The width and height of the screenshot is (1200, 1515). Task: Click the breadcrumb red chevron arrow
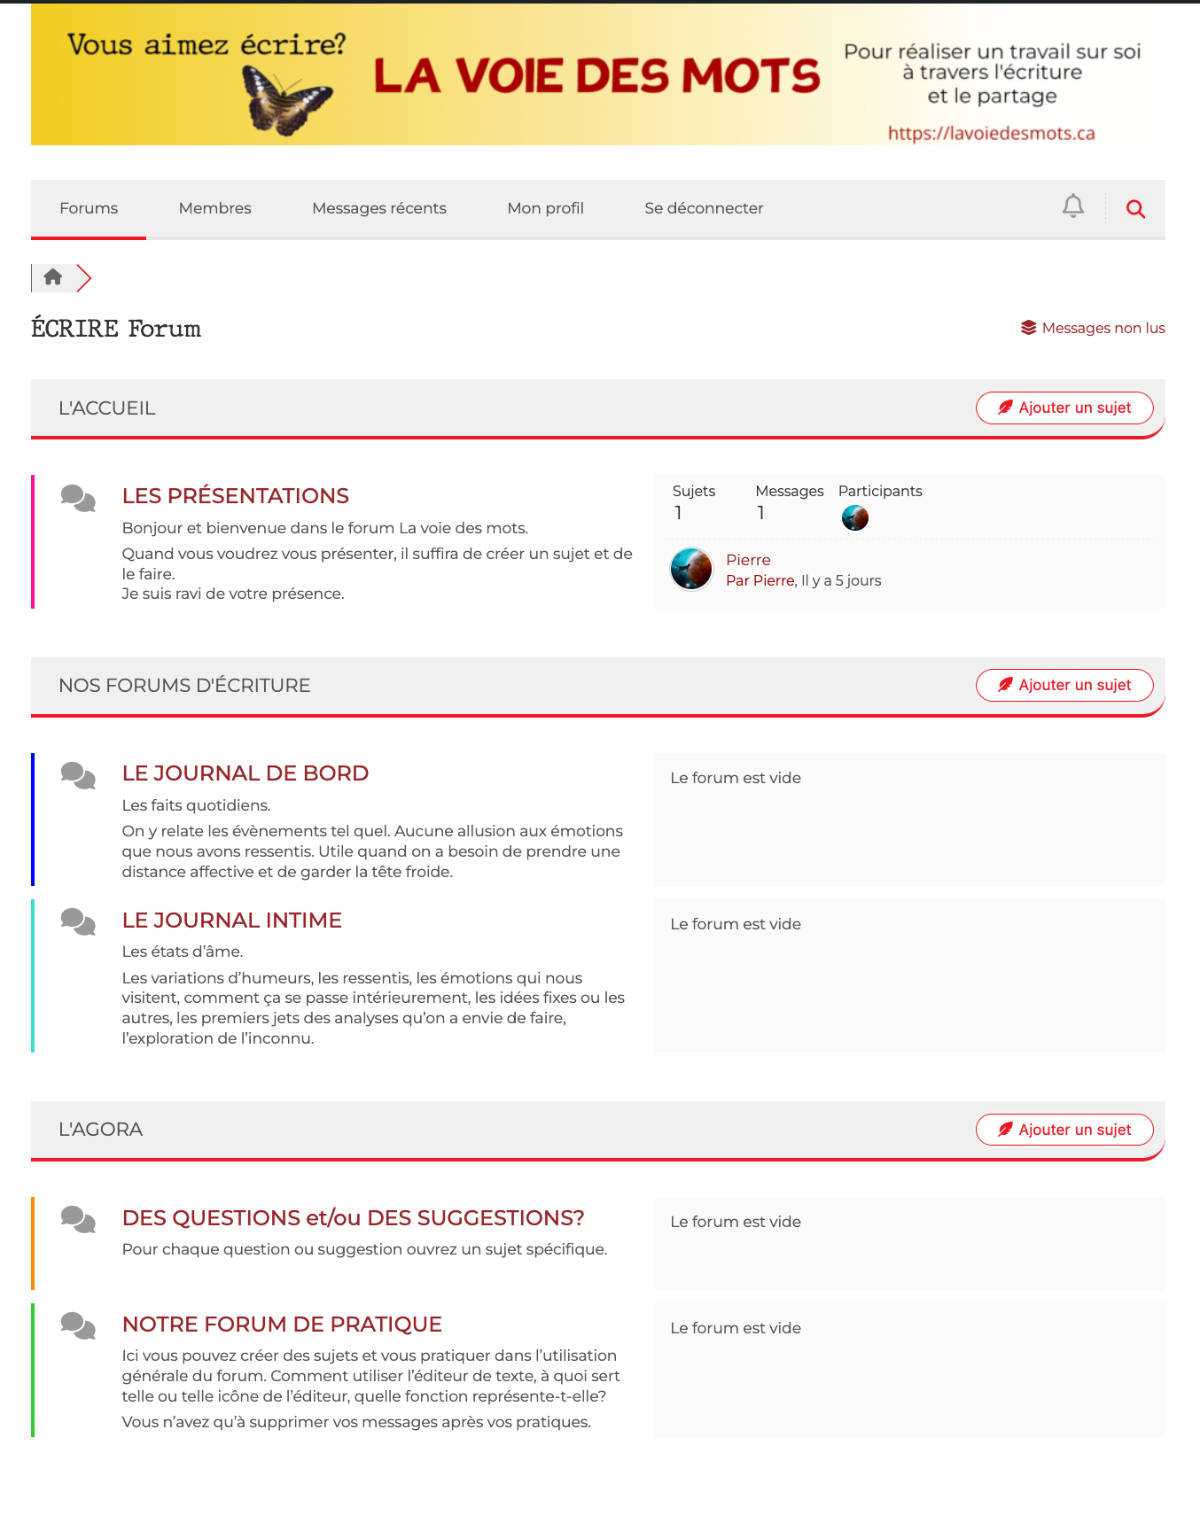[84, 278]
